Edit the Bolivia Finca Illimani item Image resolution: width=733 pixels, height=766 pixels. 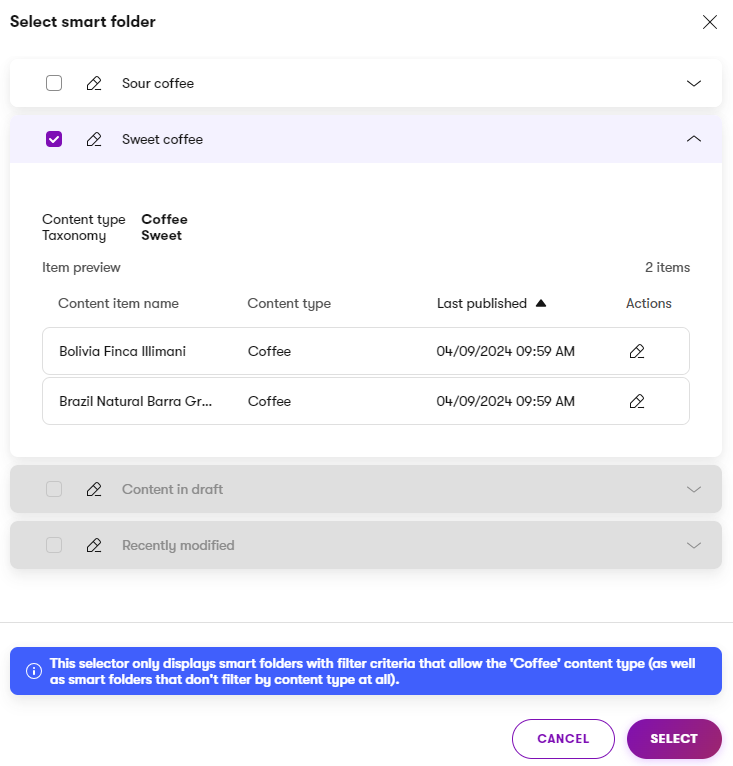click(637, 351)
